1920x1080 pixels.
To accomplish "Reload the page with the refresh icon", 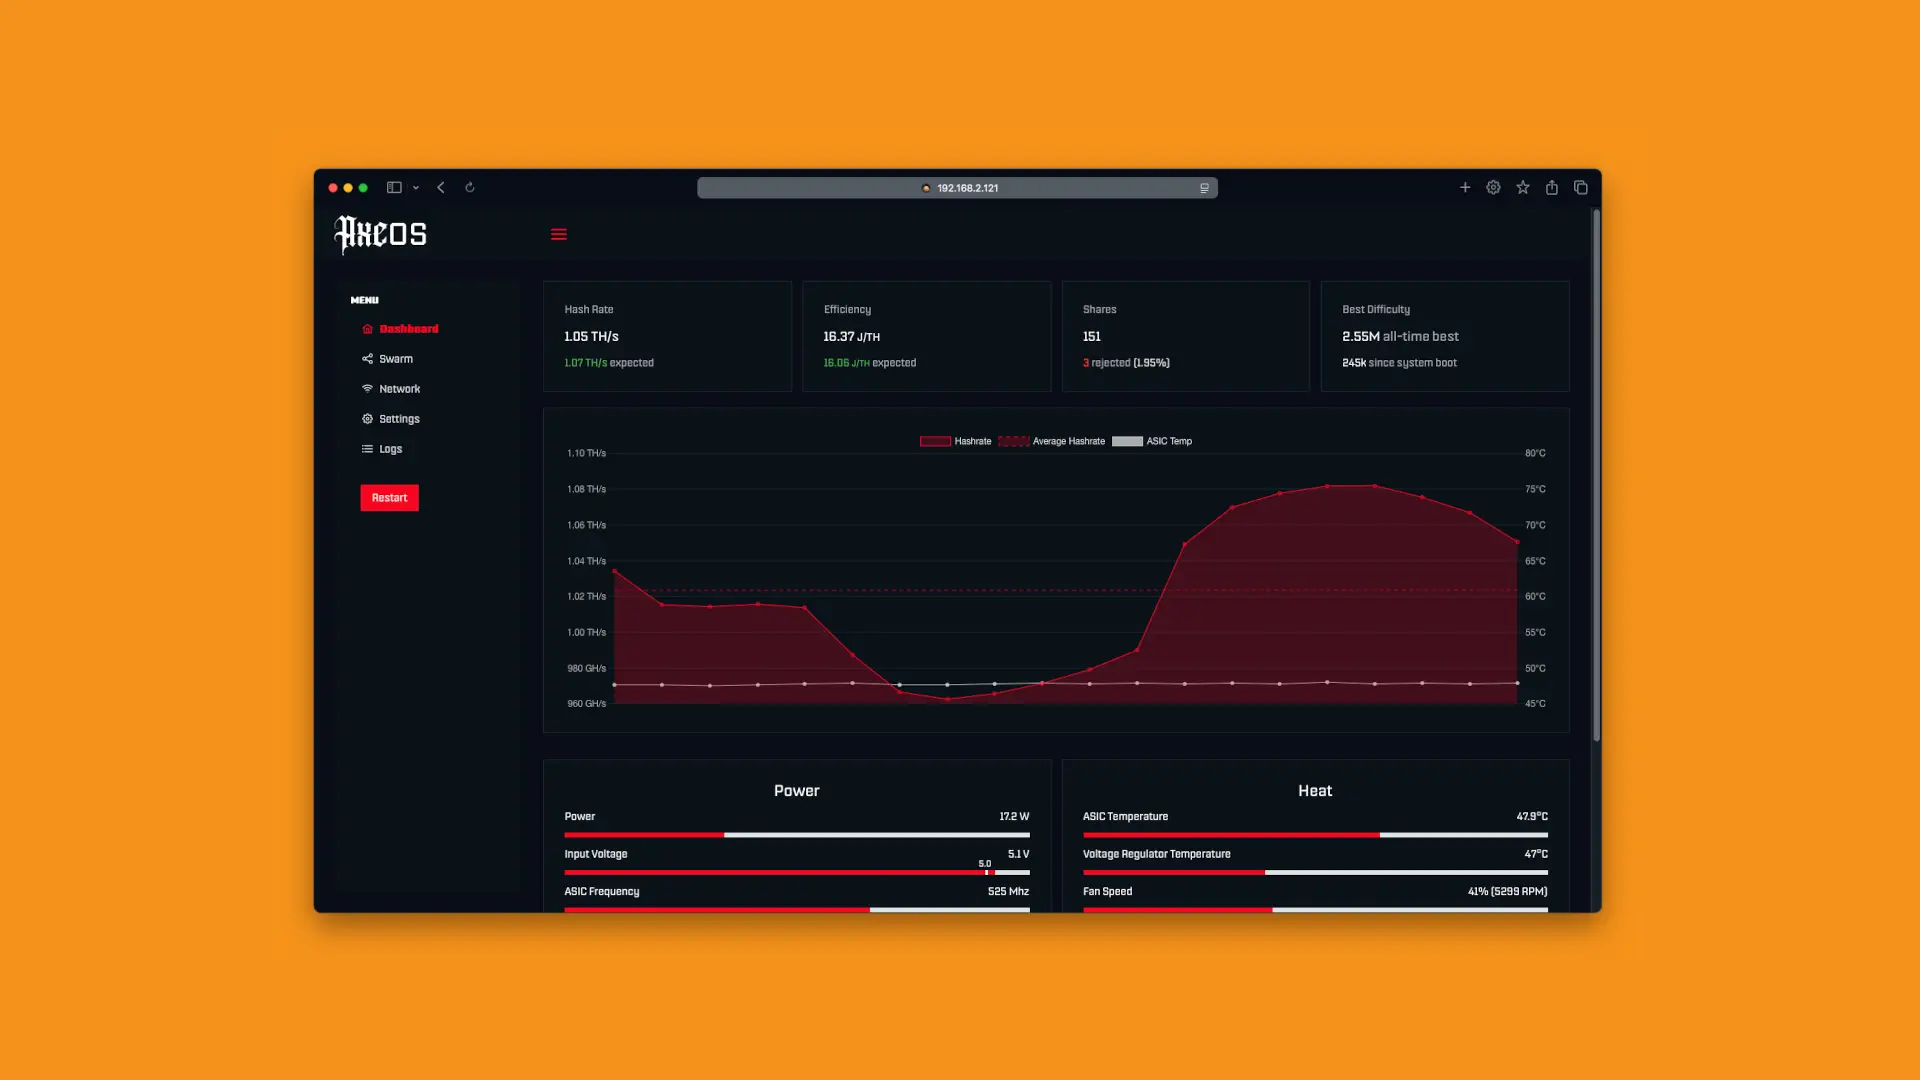I will pyautogui.click(x=470, y=187).
